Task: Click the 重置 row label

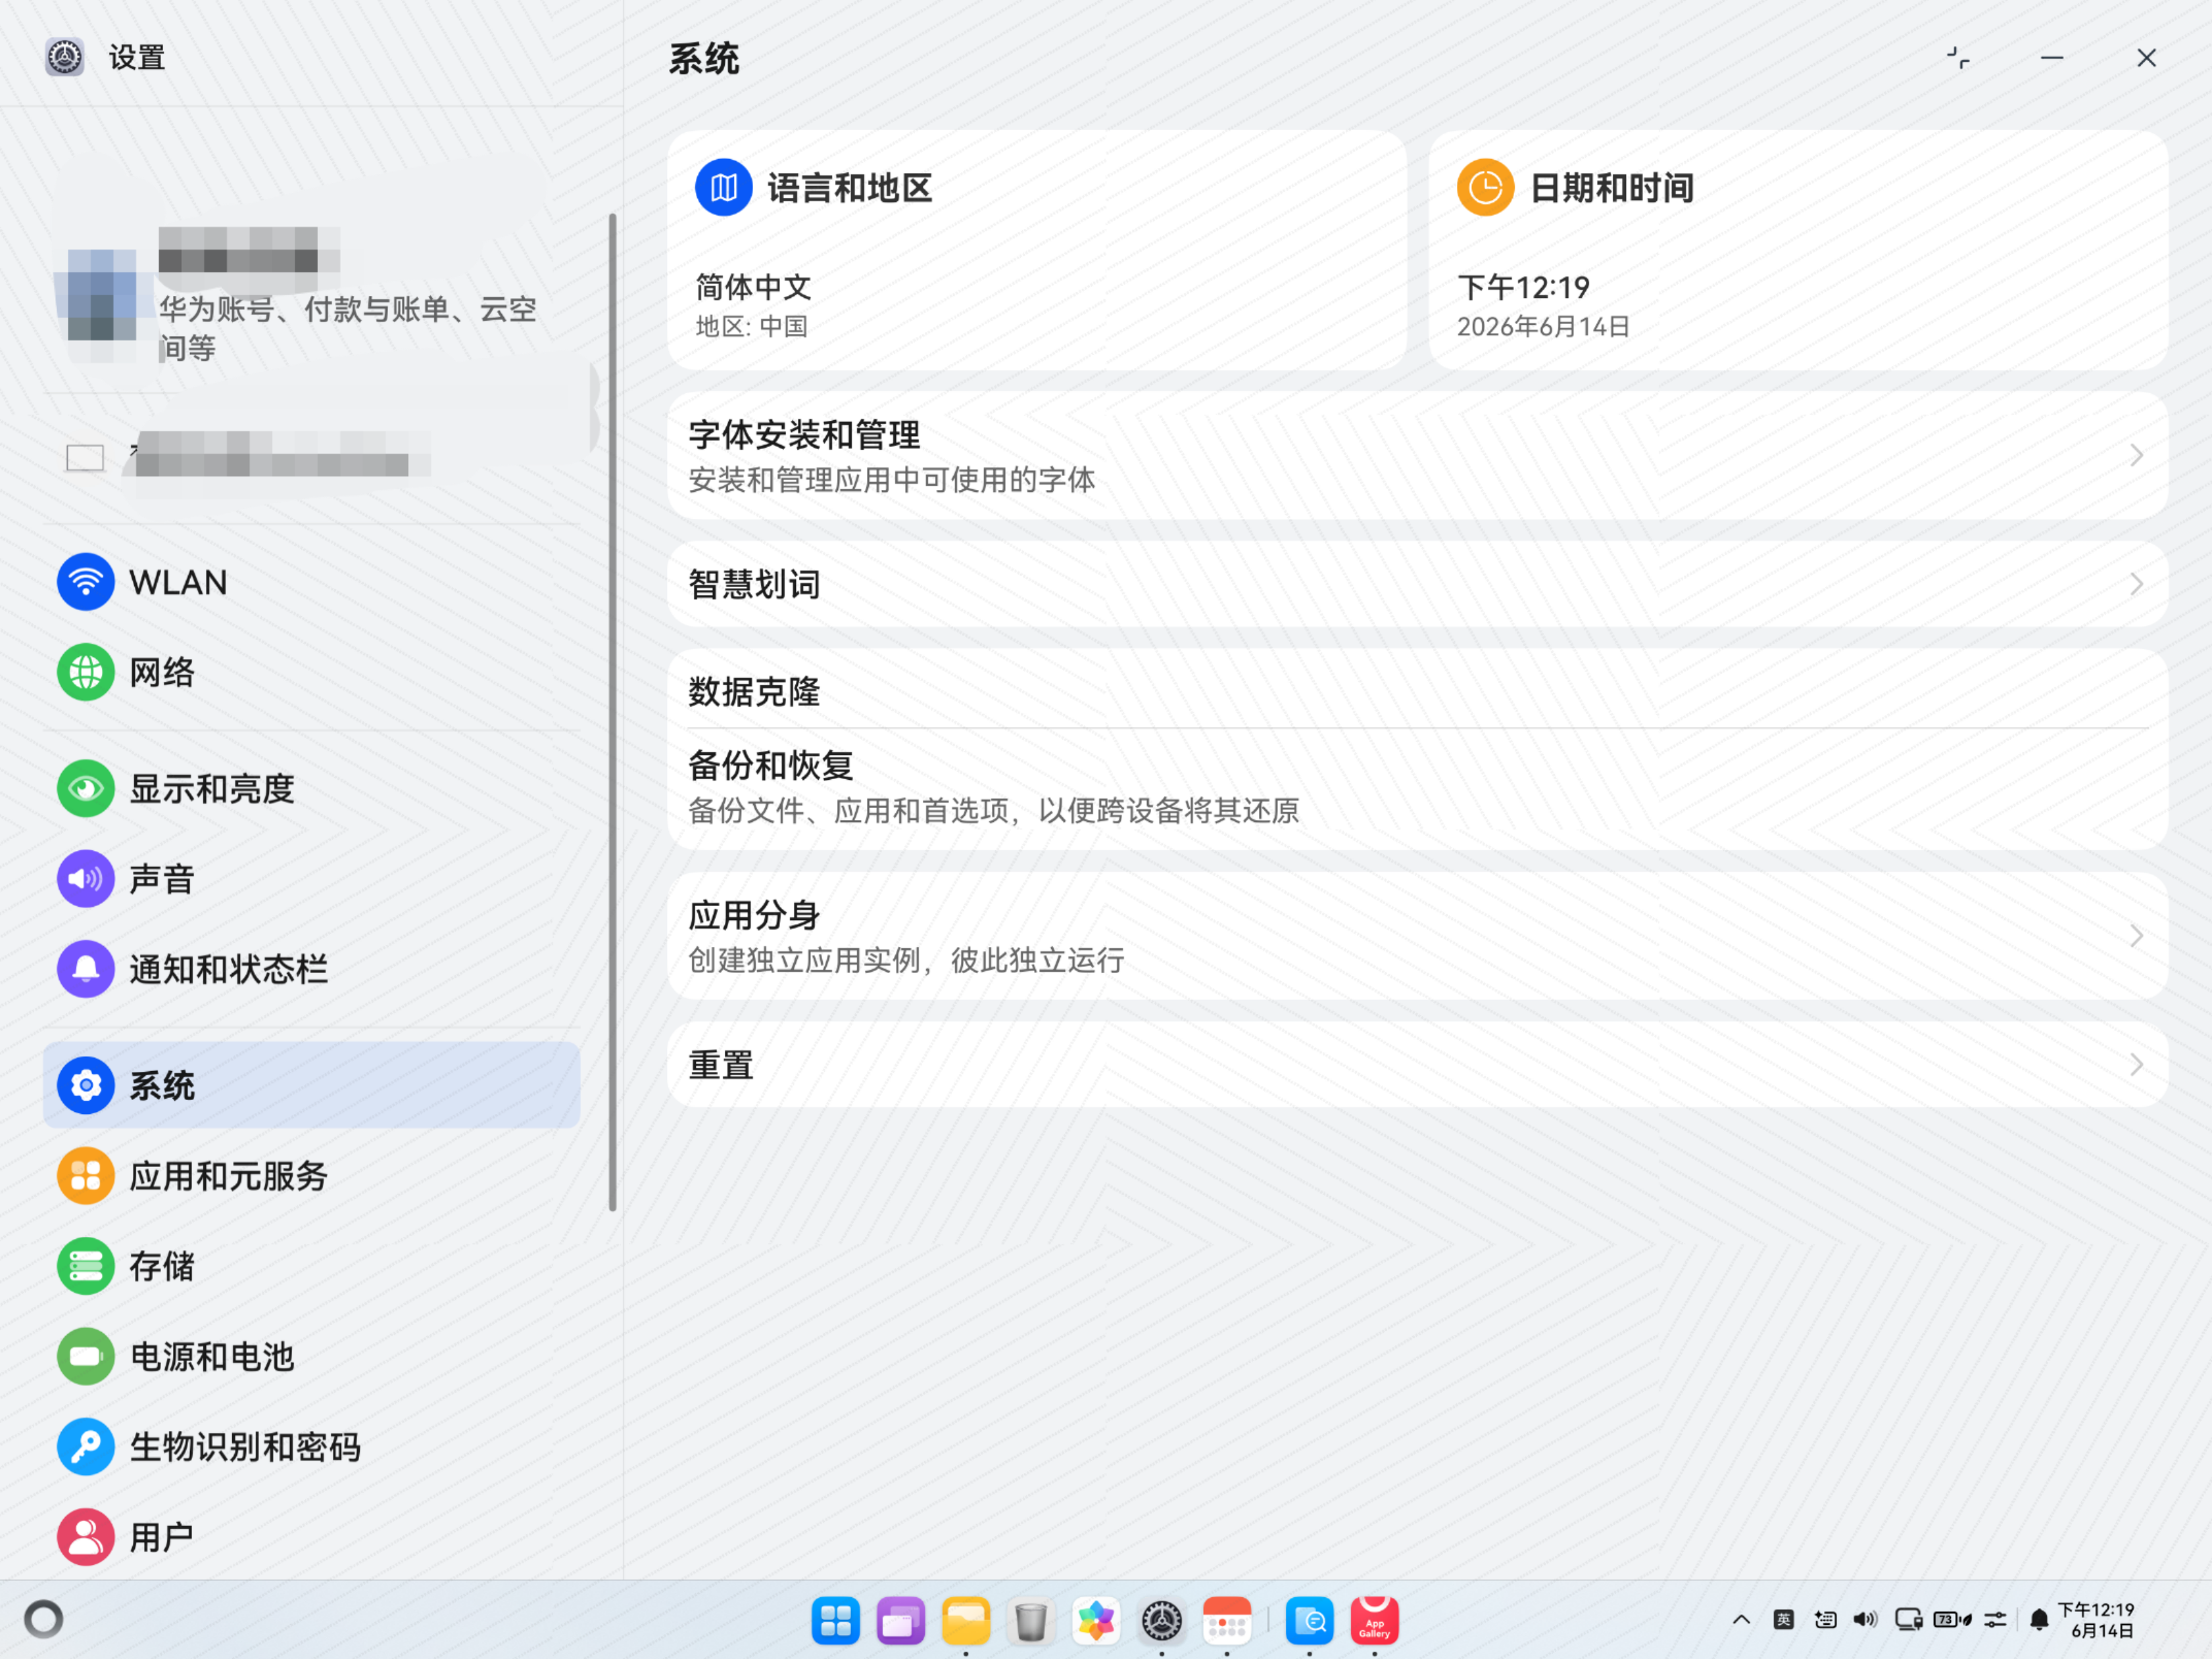Action: coord(721,1065)
